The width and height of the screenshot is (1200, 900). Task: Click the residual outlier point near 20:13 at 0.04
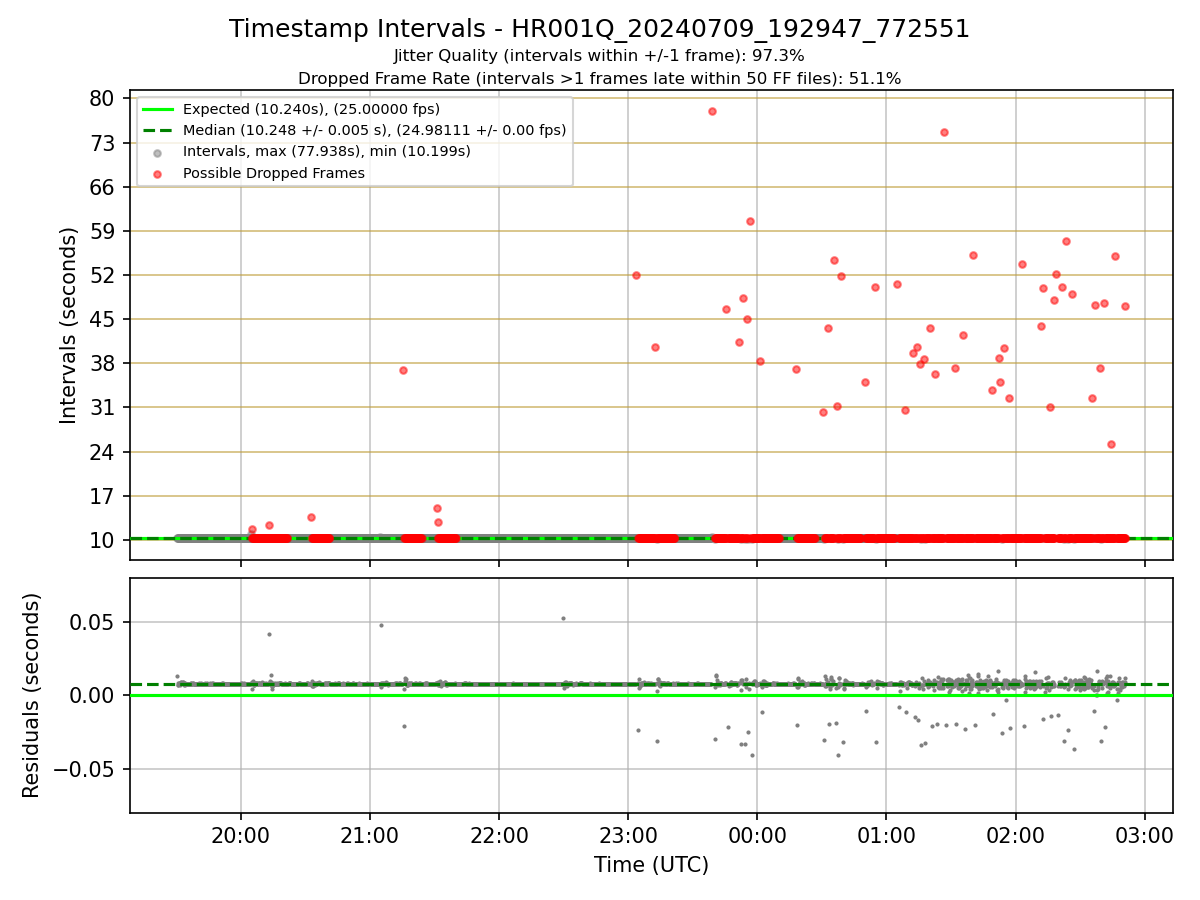[269, 634]
